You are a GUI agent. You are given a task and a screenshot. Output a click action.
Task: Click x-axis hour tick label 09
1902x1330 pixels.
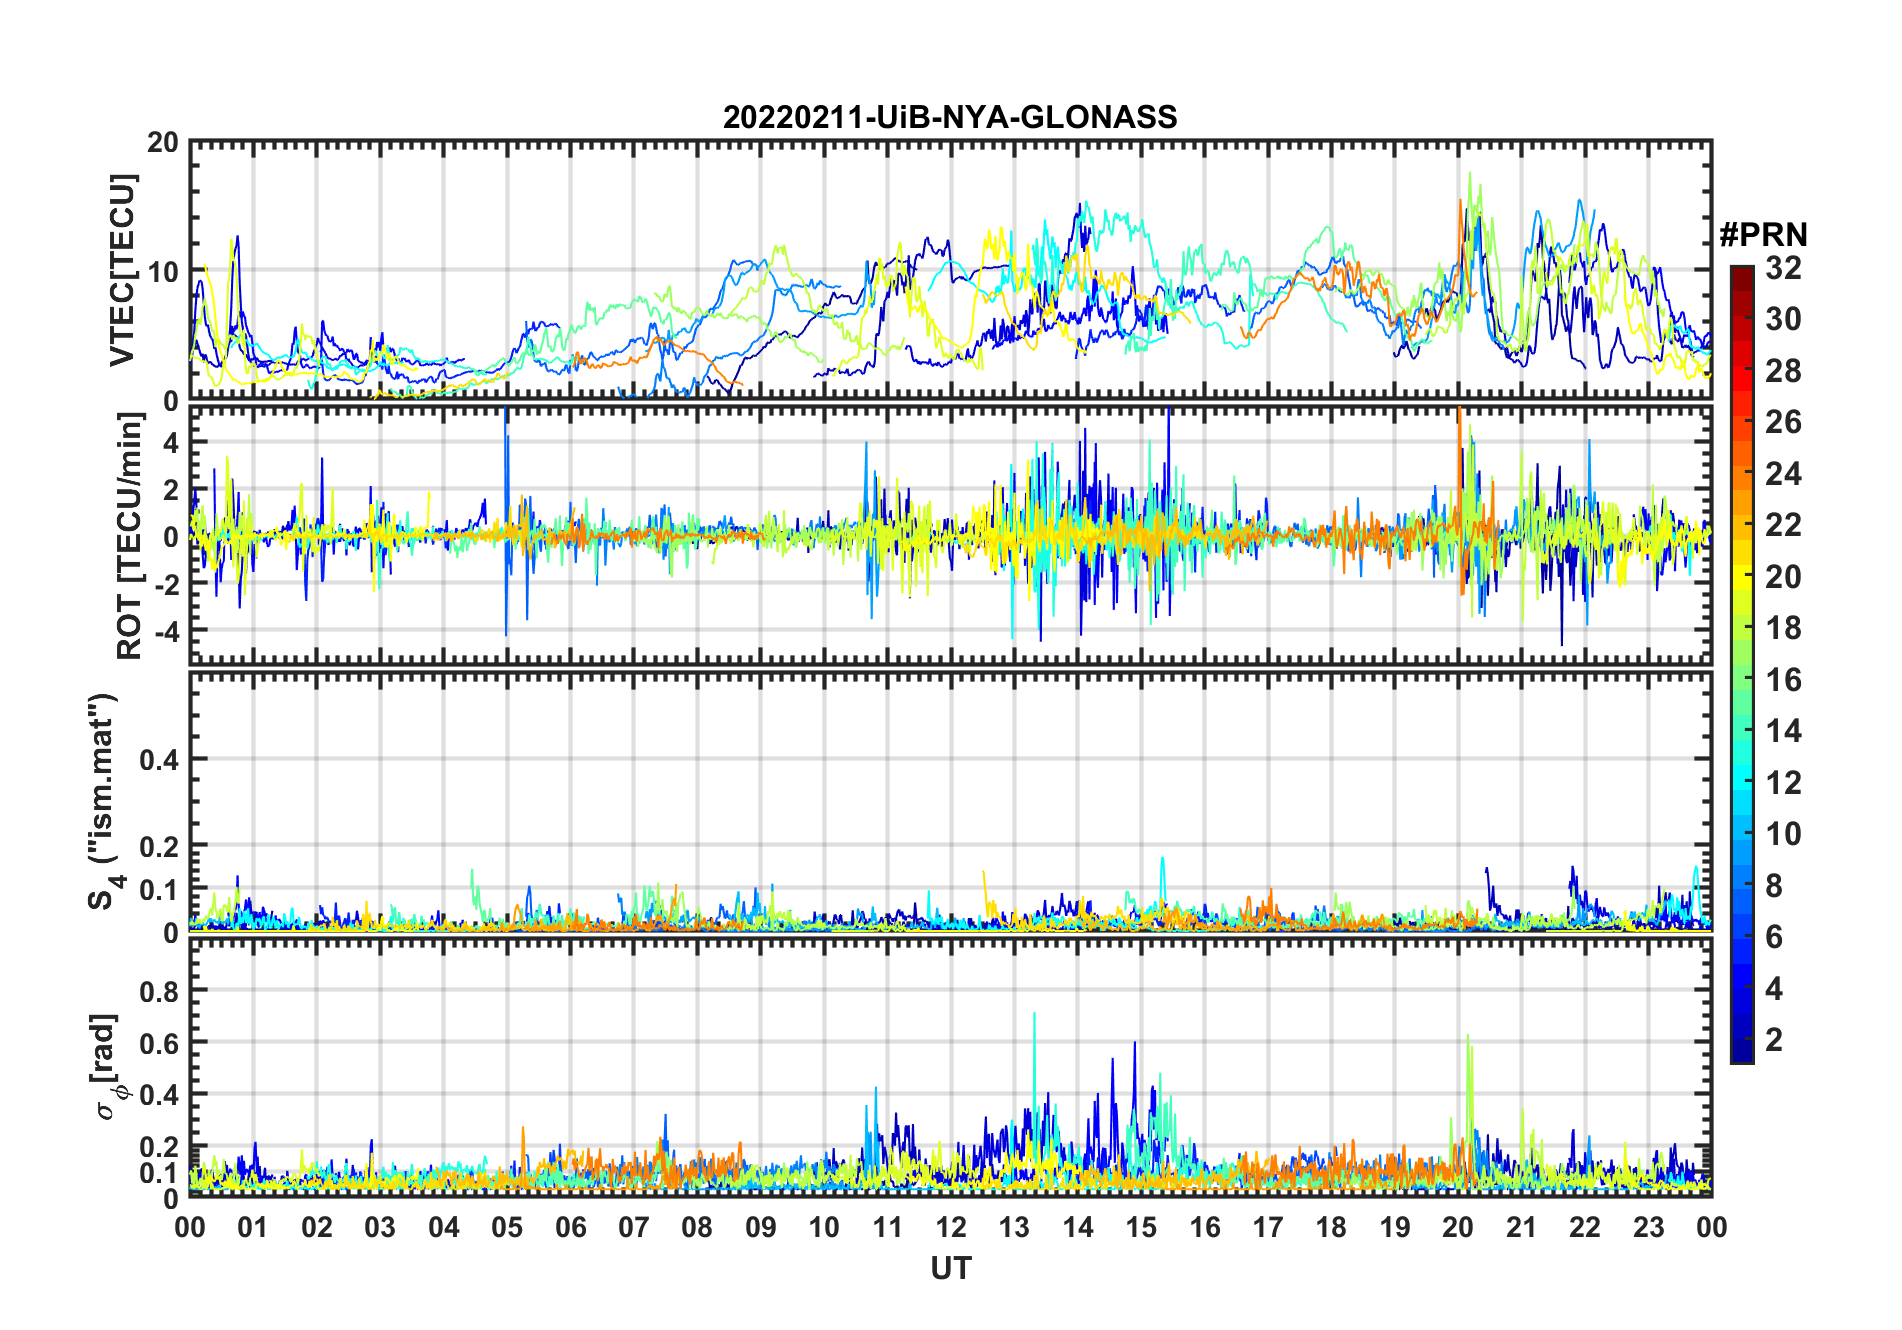761,1227
